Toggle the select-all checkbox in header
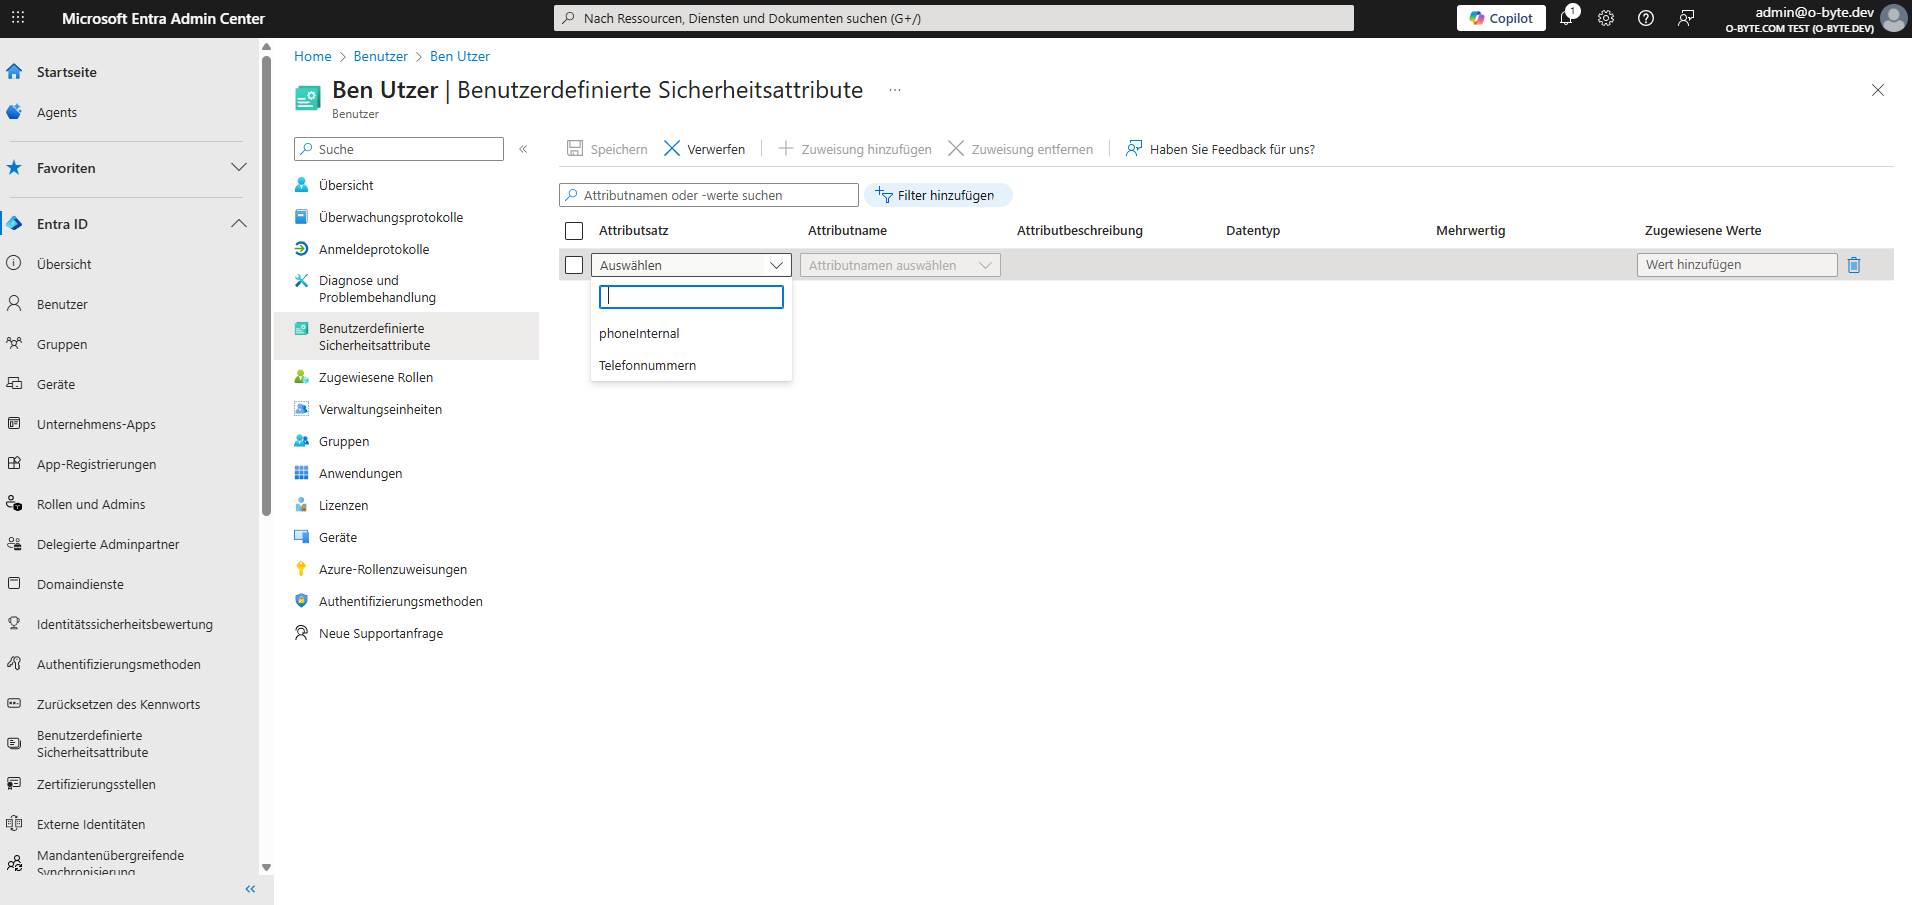The height and width of the screenshot is (905, 1912). (x=574, y=231)
